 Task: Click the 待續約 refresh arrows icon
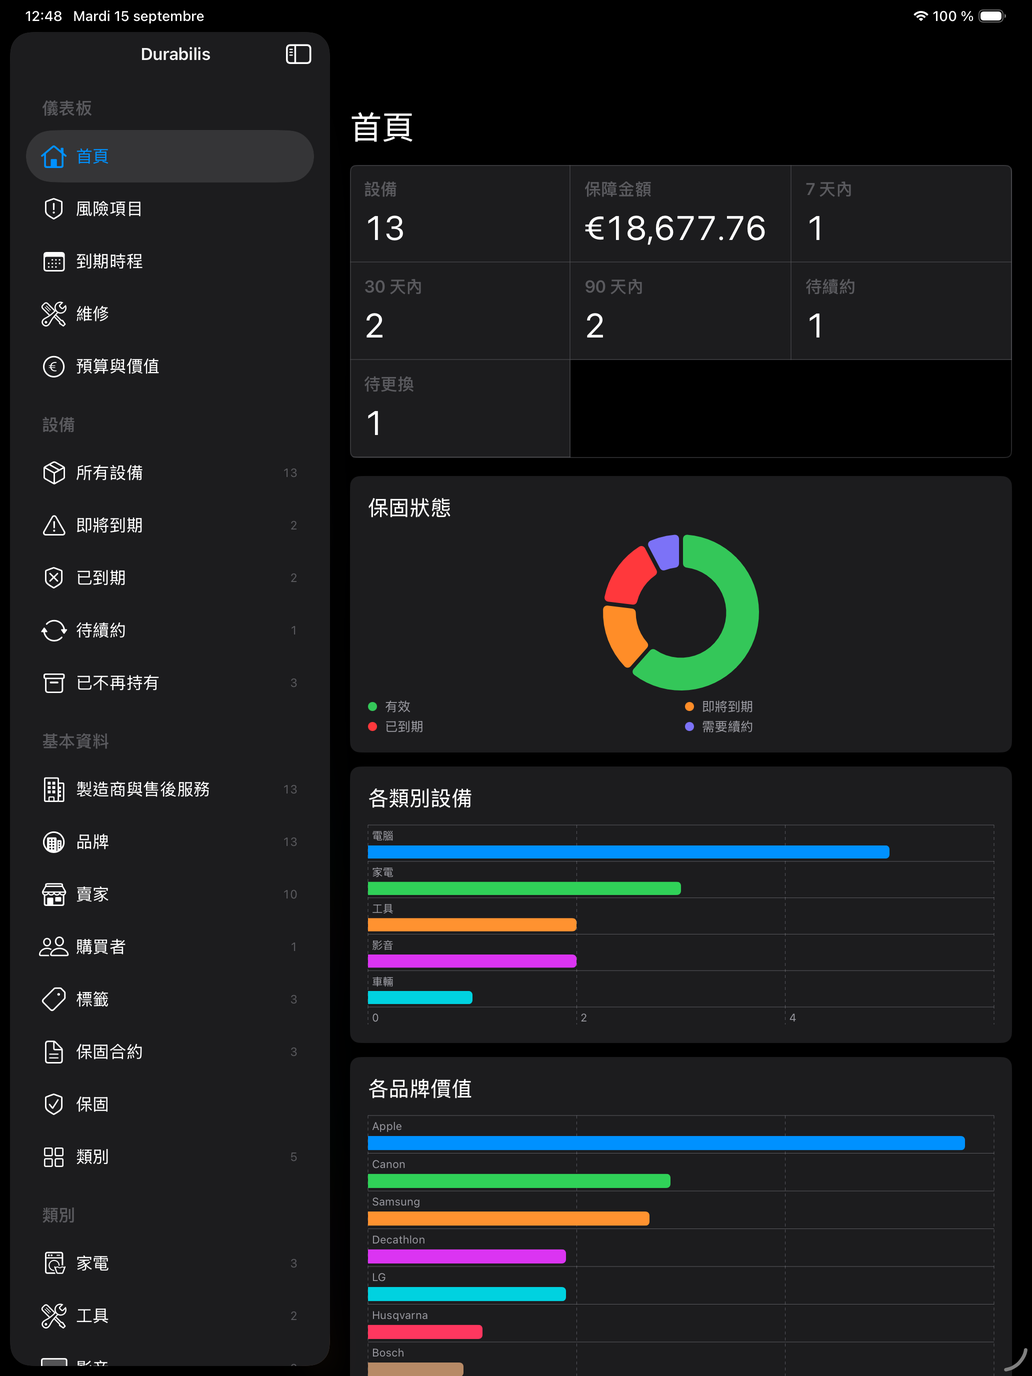click(54, 631)
